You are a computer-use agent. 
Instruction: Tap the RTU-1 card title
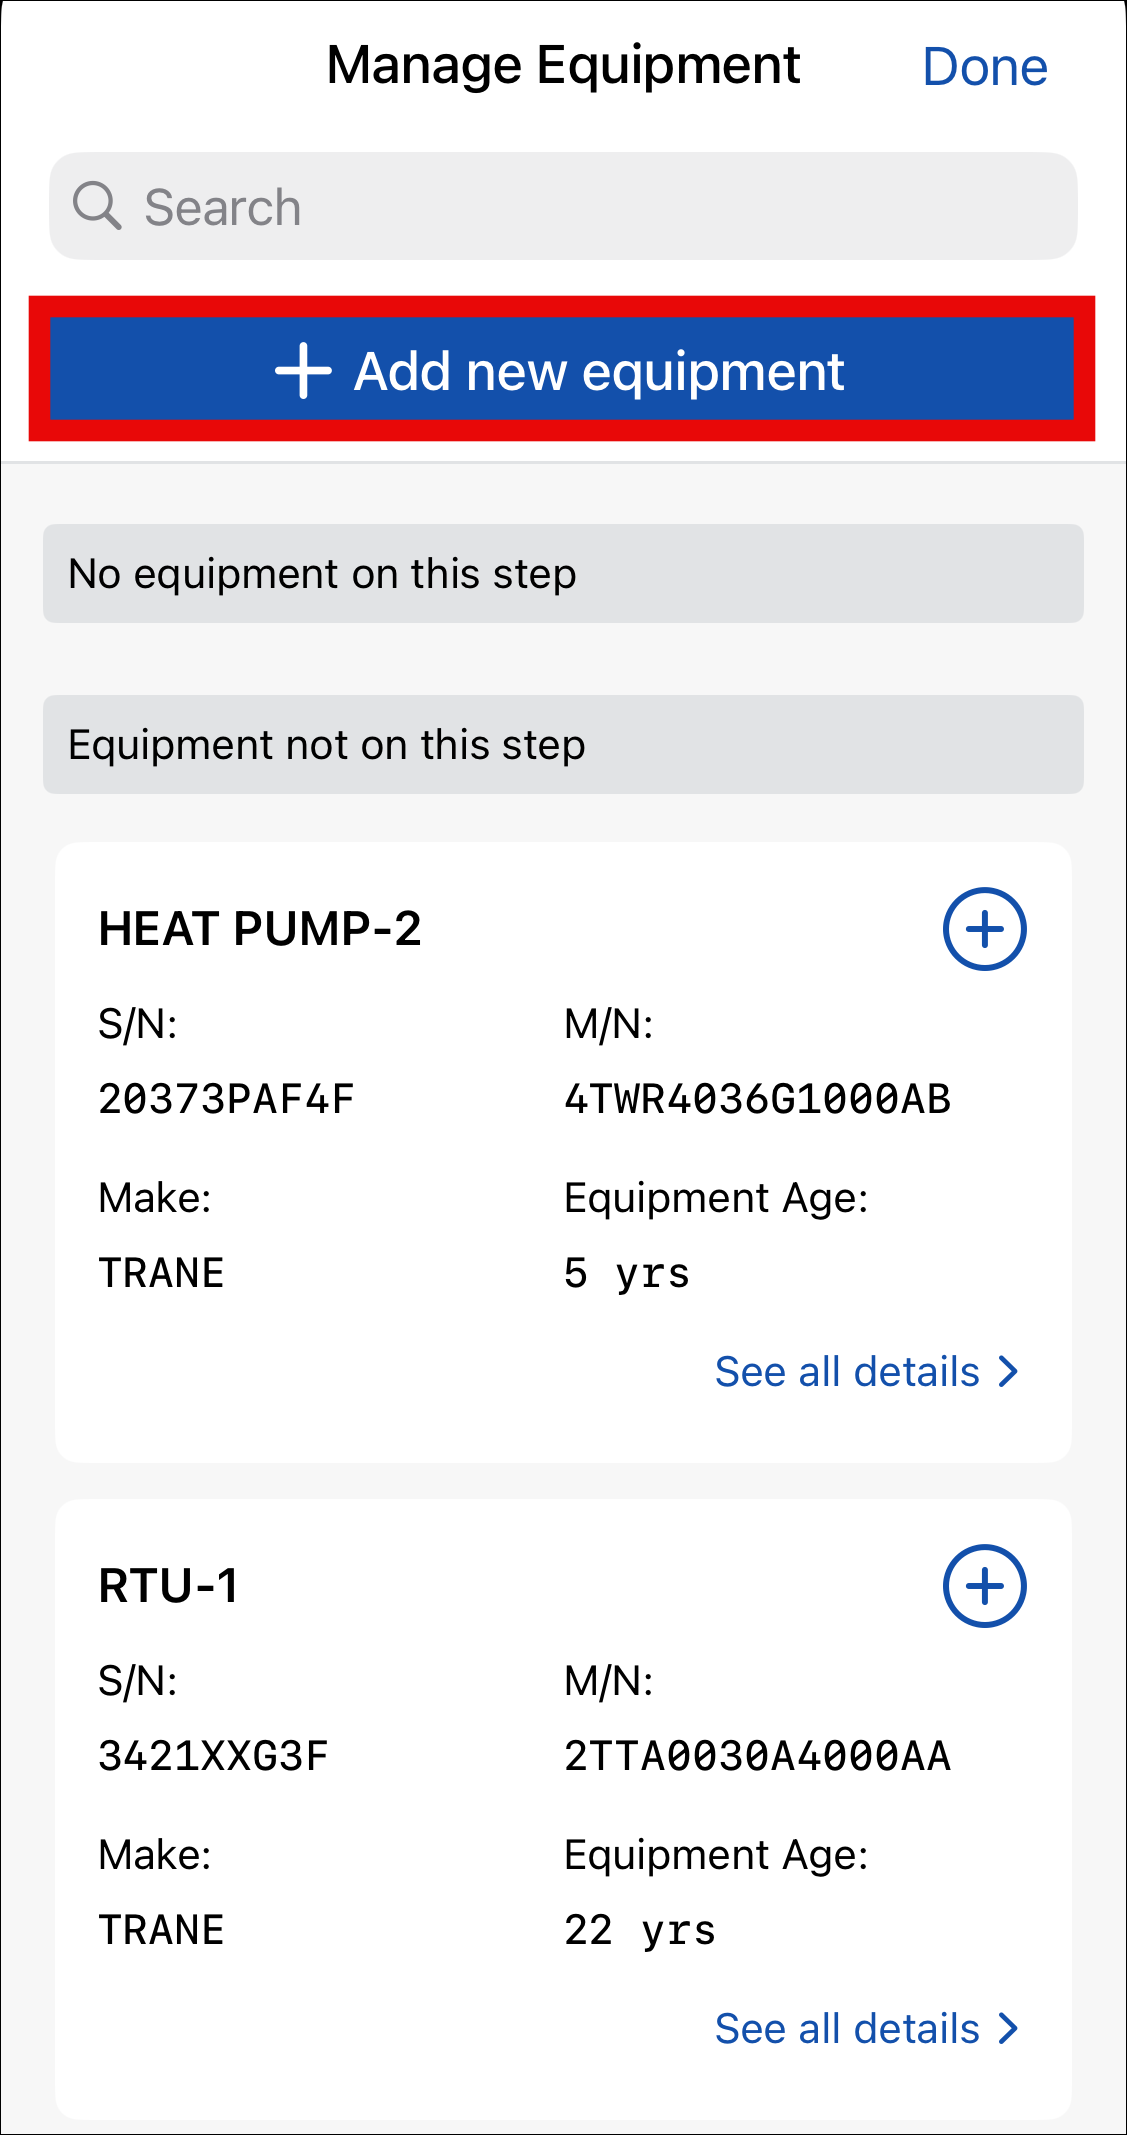168,1586
